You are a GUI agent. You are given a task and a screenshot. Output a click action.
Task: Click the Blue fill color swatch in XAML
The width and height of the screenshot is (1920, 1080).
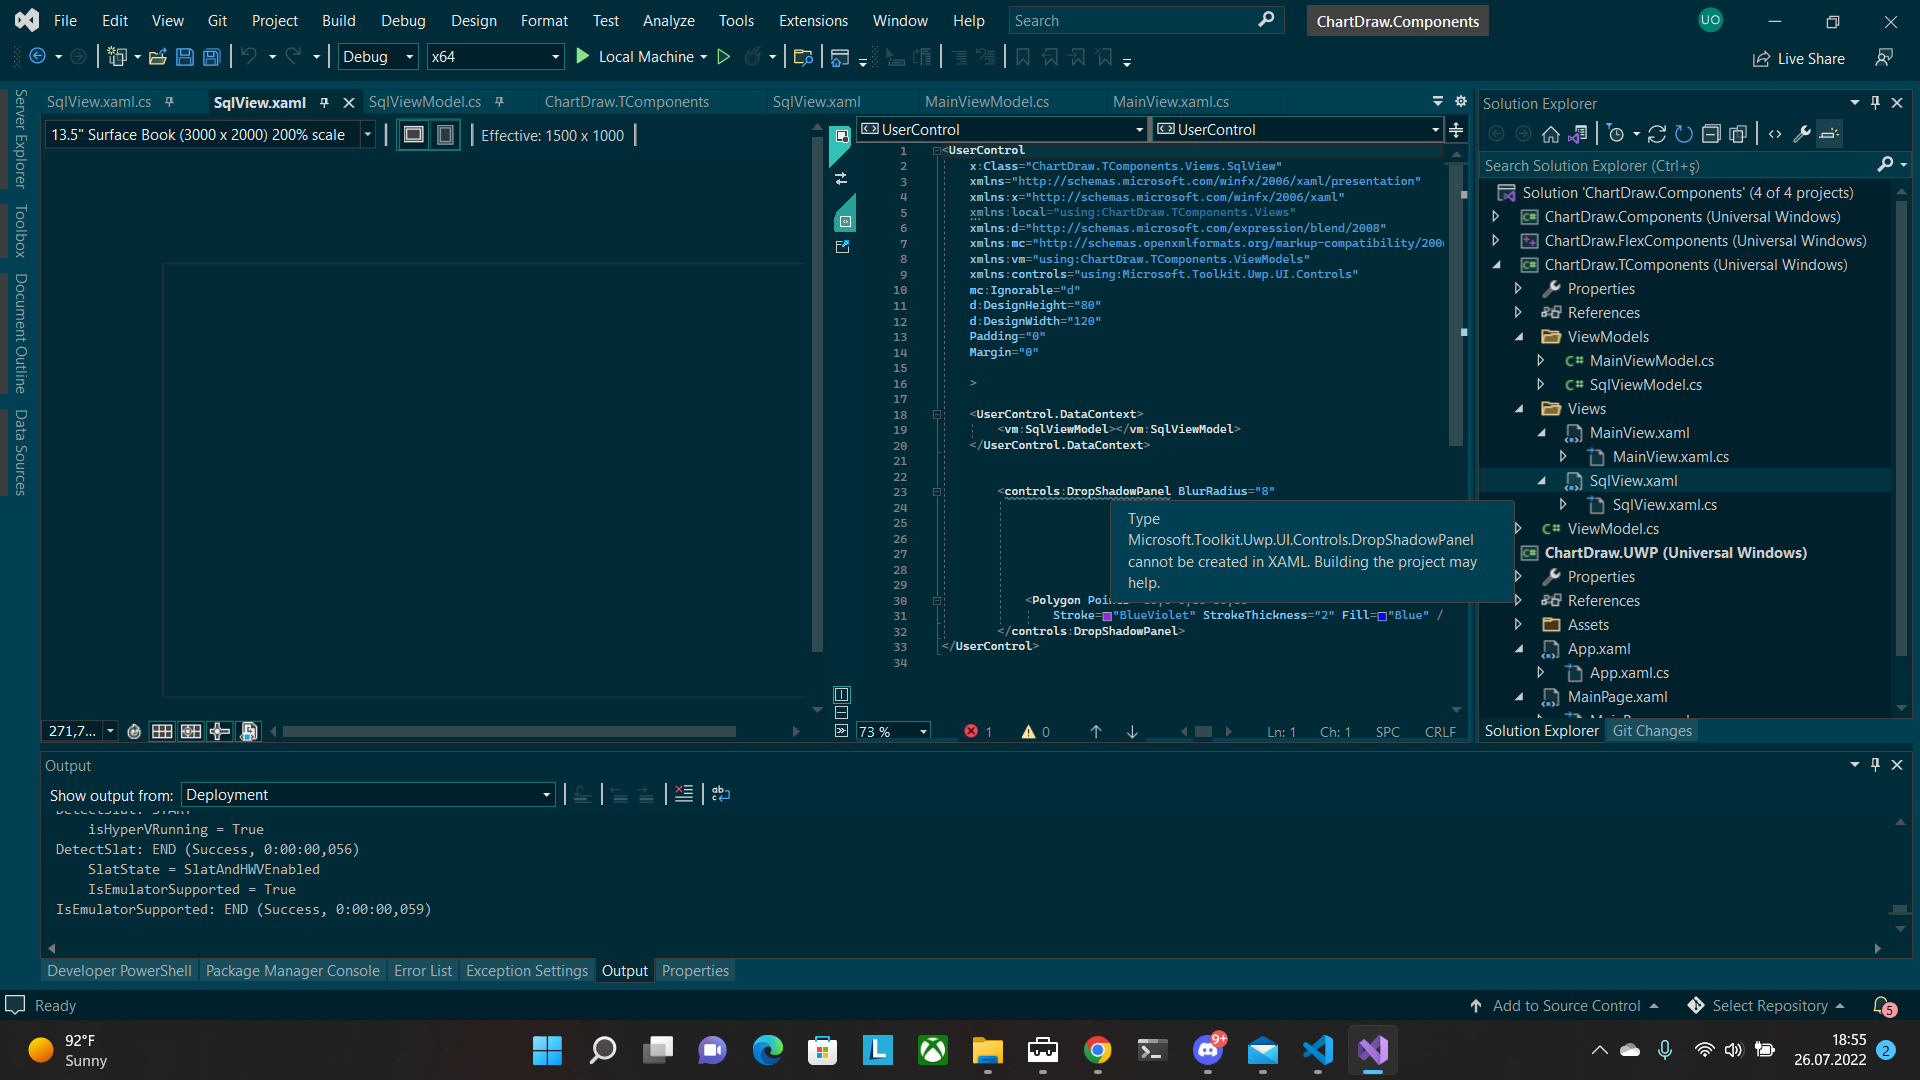[1384, 615]
